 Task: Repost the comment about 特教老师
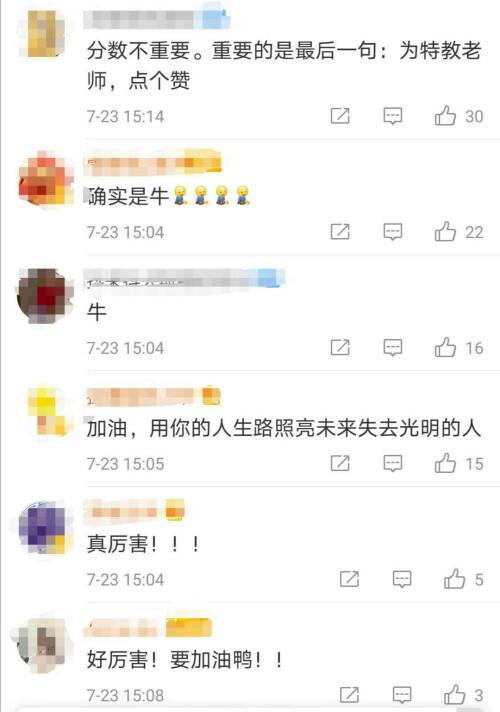(x=340, y=116)
